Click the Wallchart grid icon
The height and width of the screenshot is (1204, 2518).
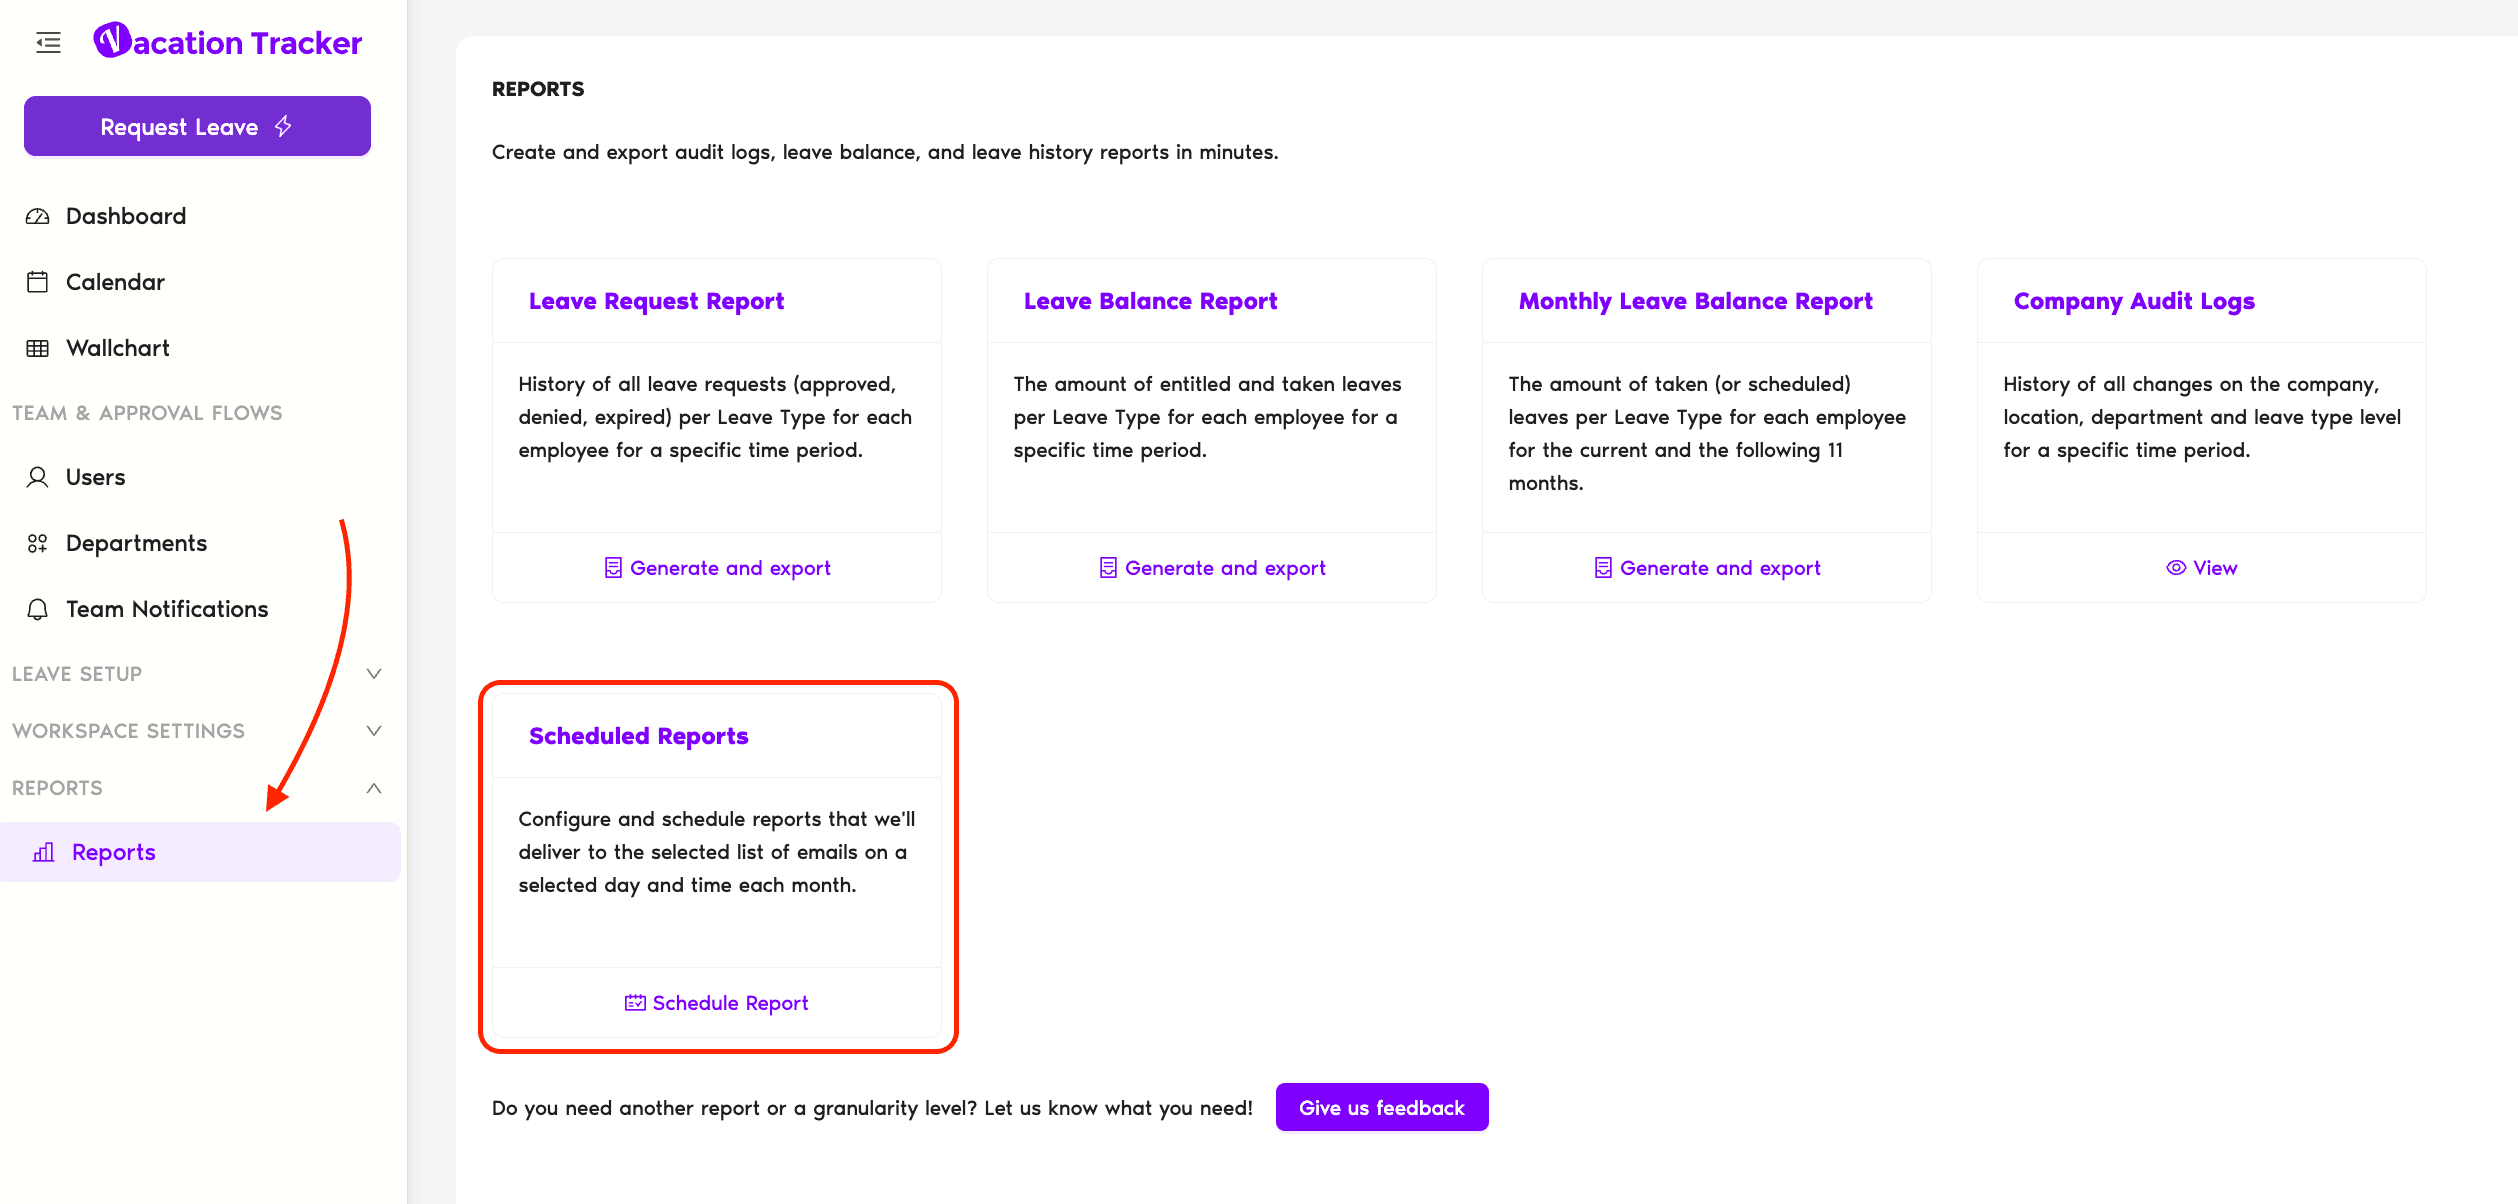[37, 348]
